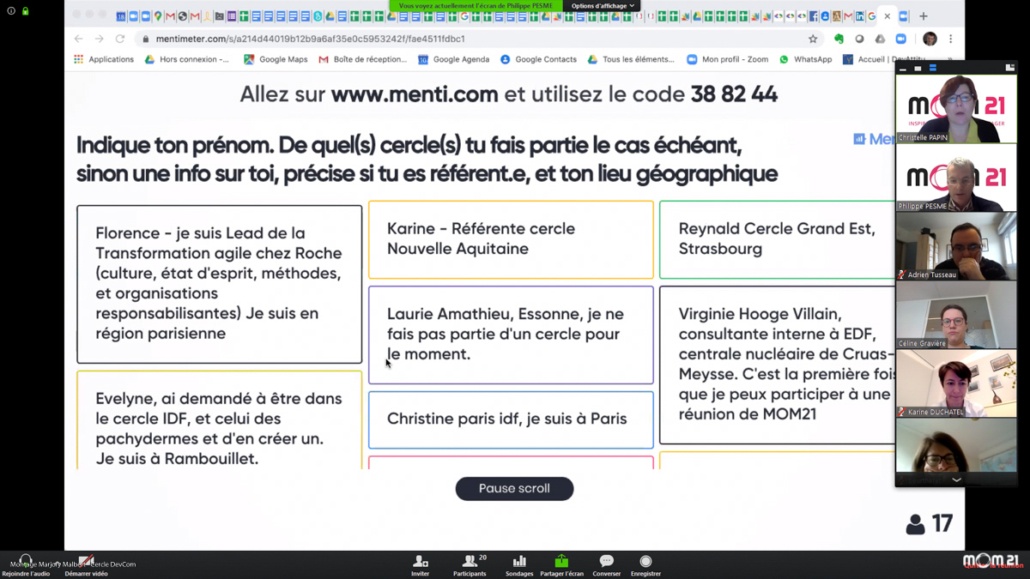Viewport: 1030px width, 579px height.
Task: Open the Hors connexion bookmark
Action: pyautogui.click(x=187, y=59)
